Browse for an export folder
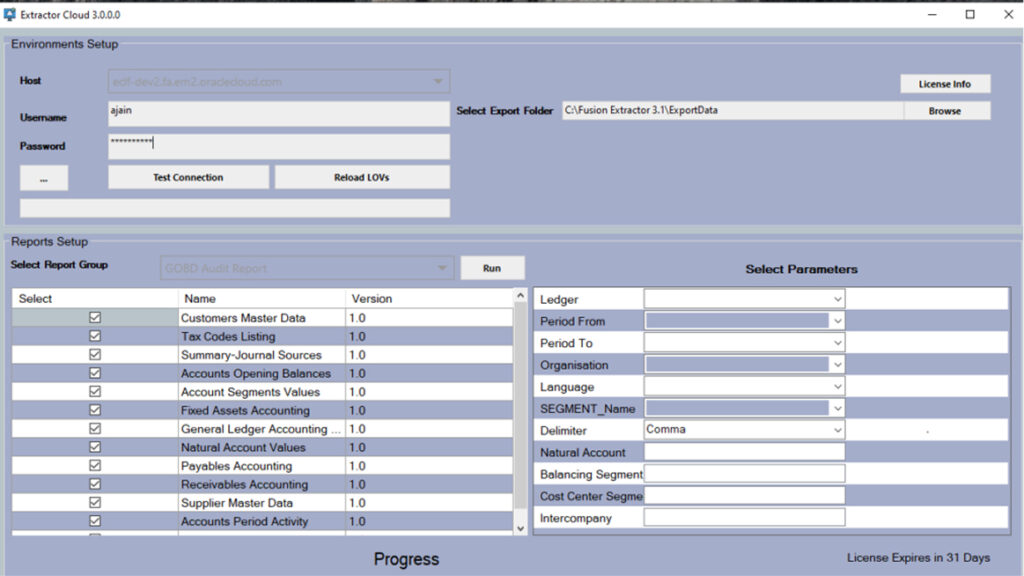The image size is (1024, 576). click(945, 111)
